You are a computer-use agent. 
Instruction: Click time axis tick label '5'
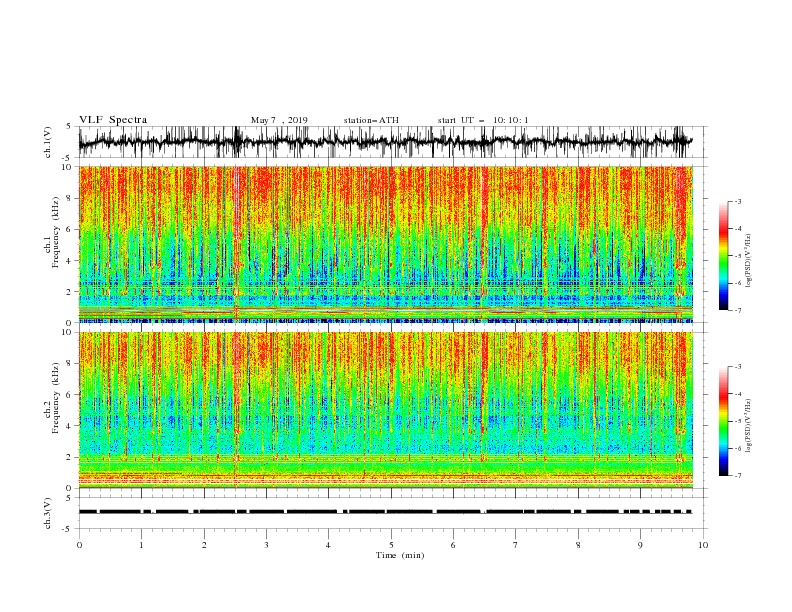click(x=391, y=545)
